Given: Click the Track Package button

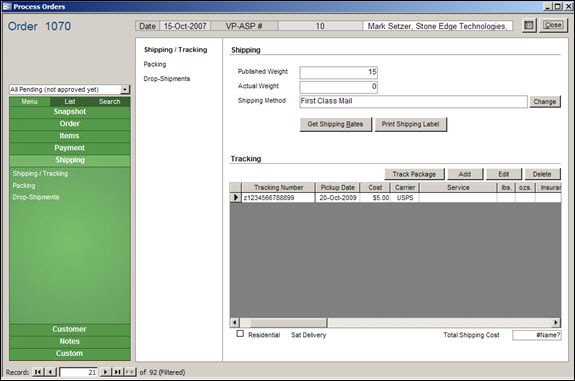Looking at the screenshot, I should (414, 174).
